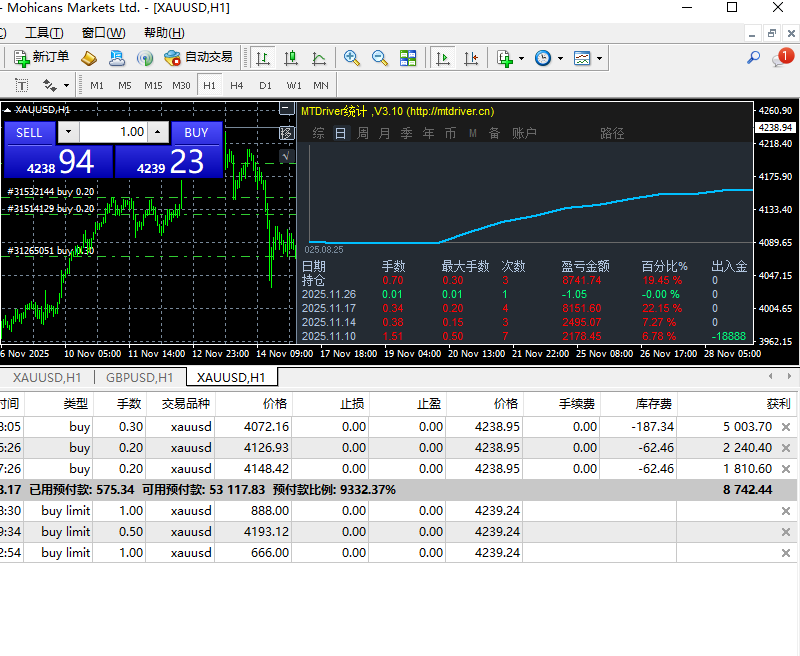Open the chart templates dropdown arrow
Viewport: 800px width, 656px height.
pyautogui.click(x=599, y=59)
